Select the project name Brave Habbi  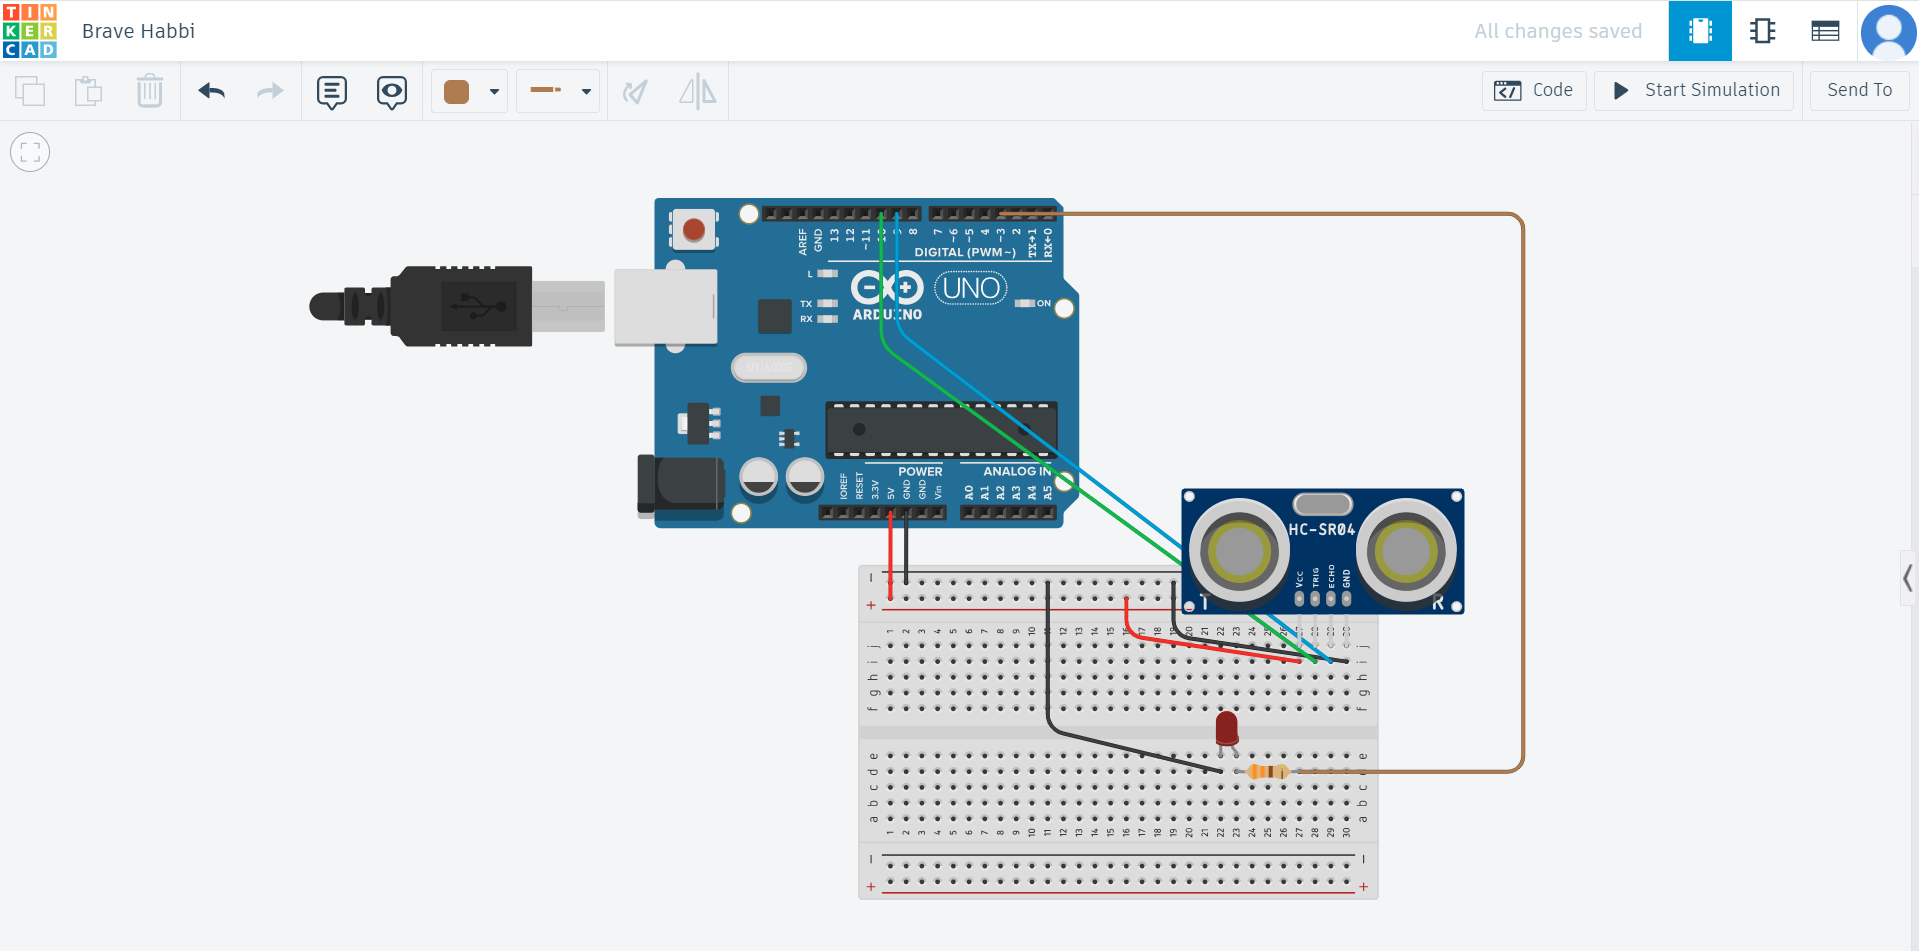click(x=139, y=31)
